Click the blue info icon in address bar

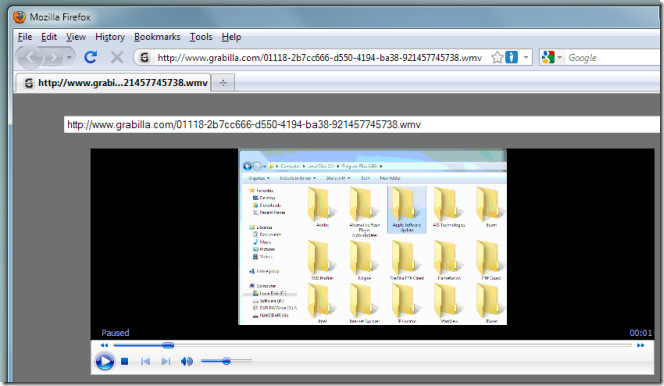[x=512, y=57]
